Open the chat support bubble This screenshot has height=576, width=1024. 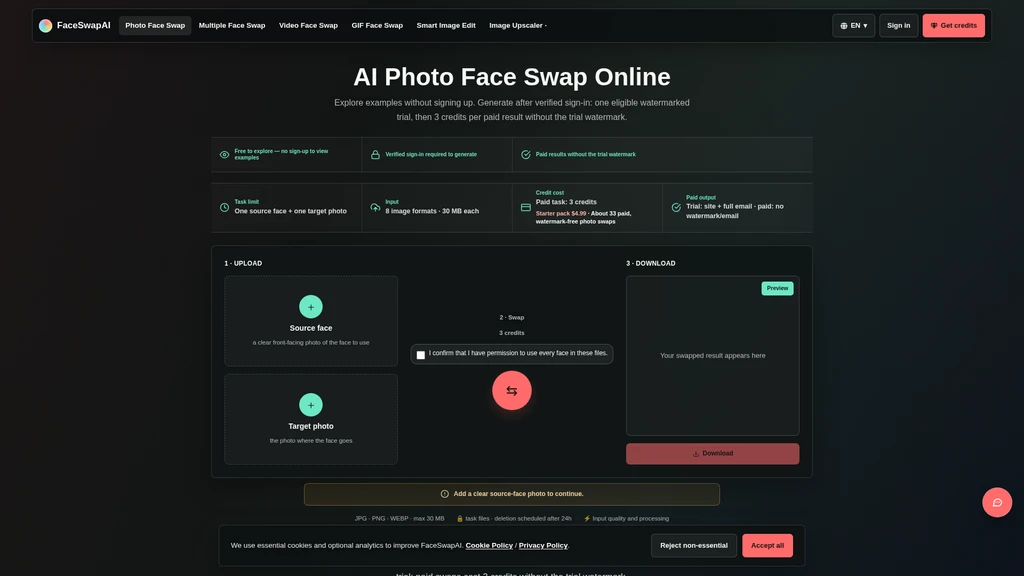tap(997, 502)
